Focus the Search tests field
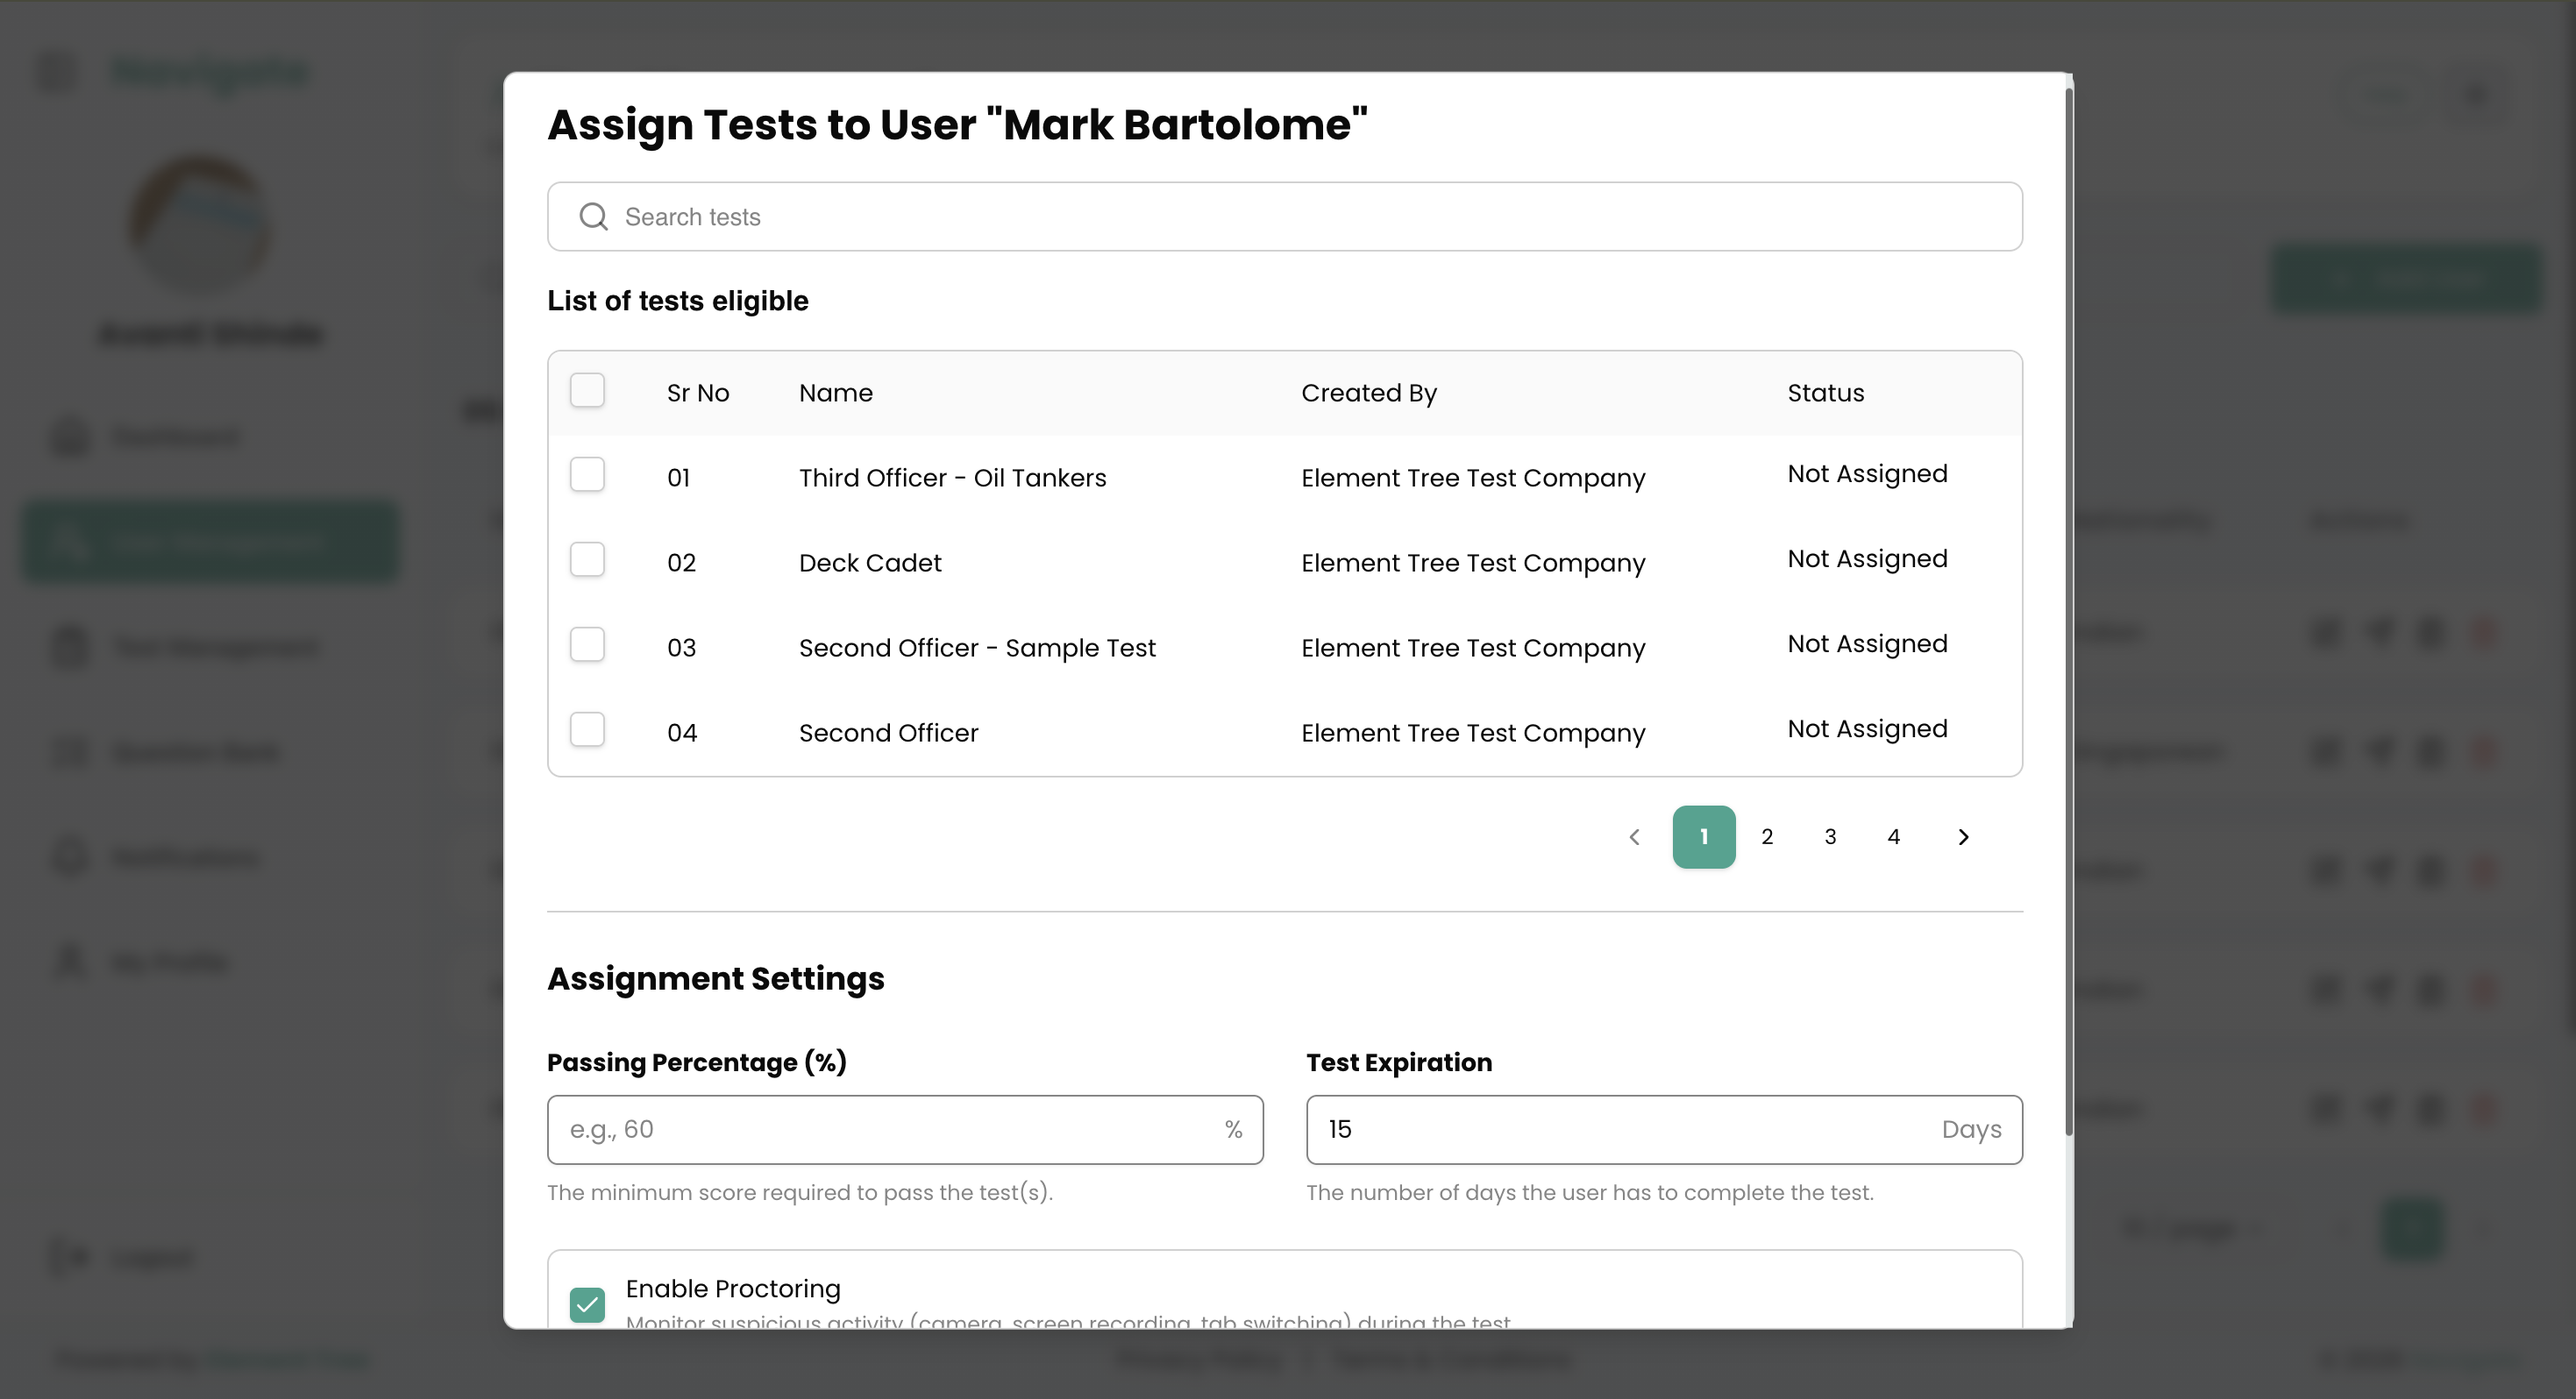The image size is (2576, 1399). click(1284, 216)
